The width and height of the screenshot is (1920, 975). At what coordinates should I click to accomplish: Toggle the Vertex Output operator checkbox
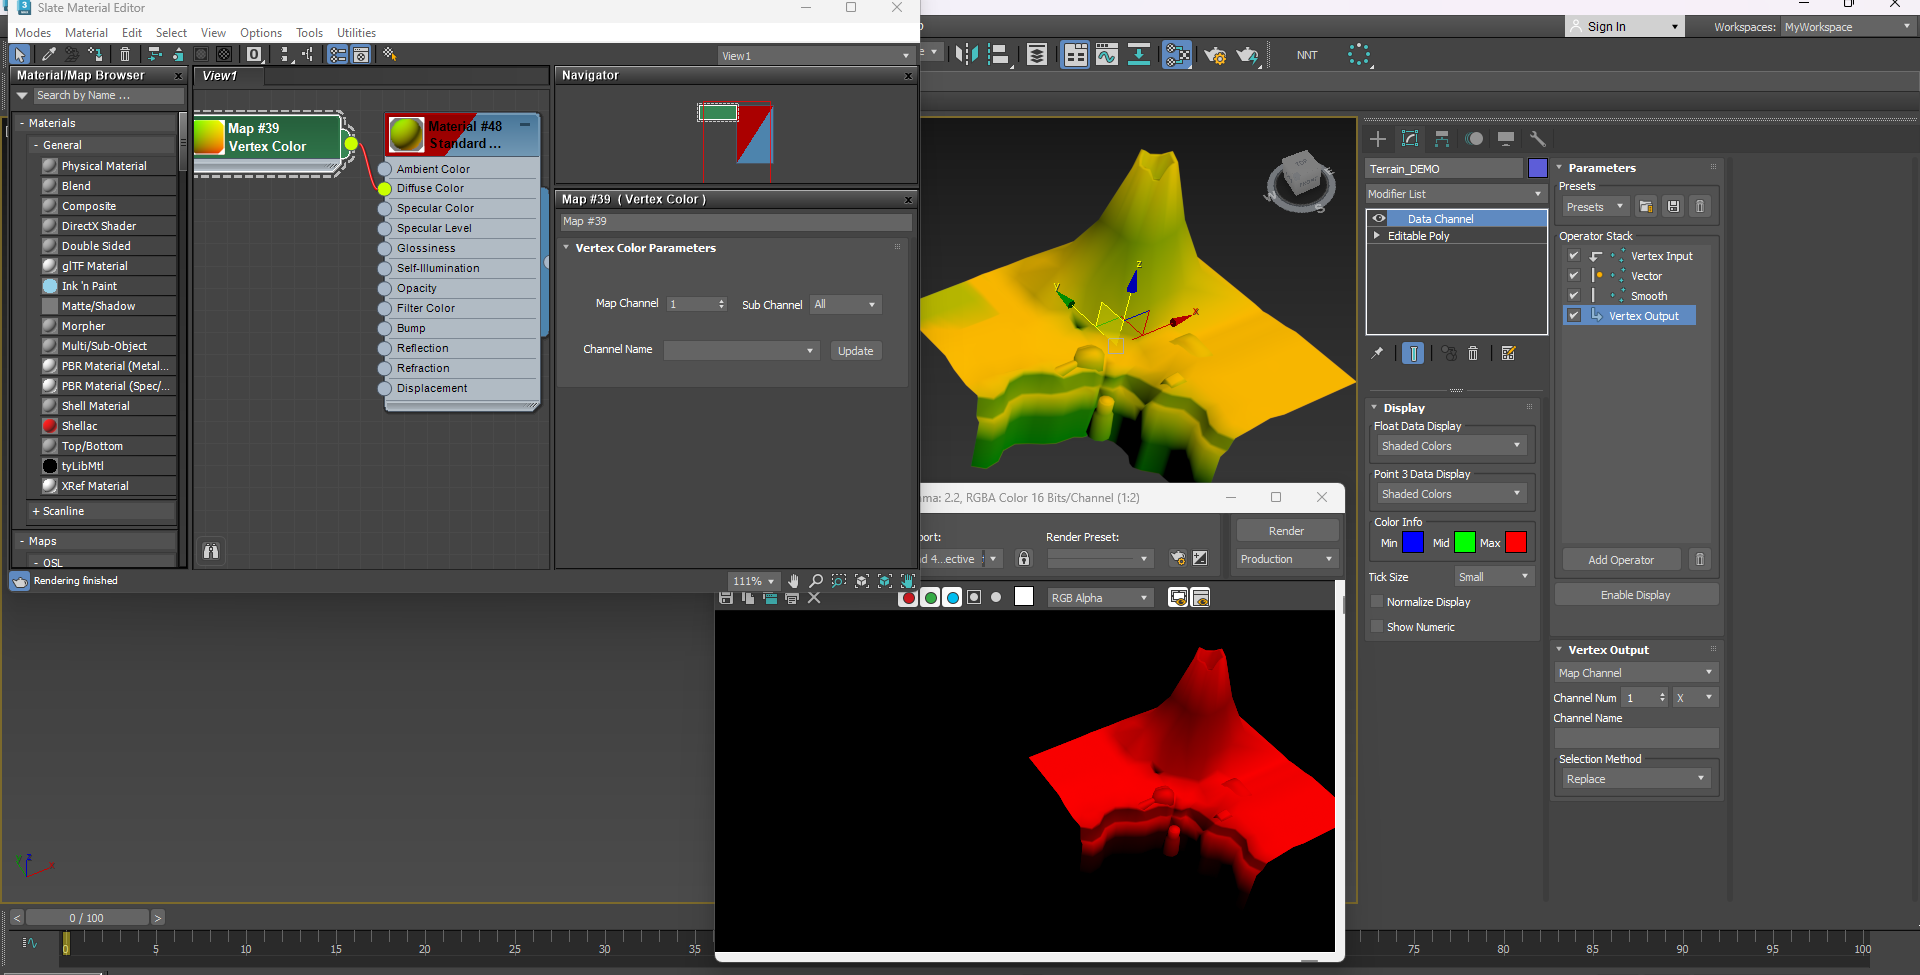pyautogui.click(x=1574, y=316)
